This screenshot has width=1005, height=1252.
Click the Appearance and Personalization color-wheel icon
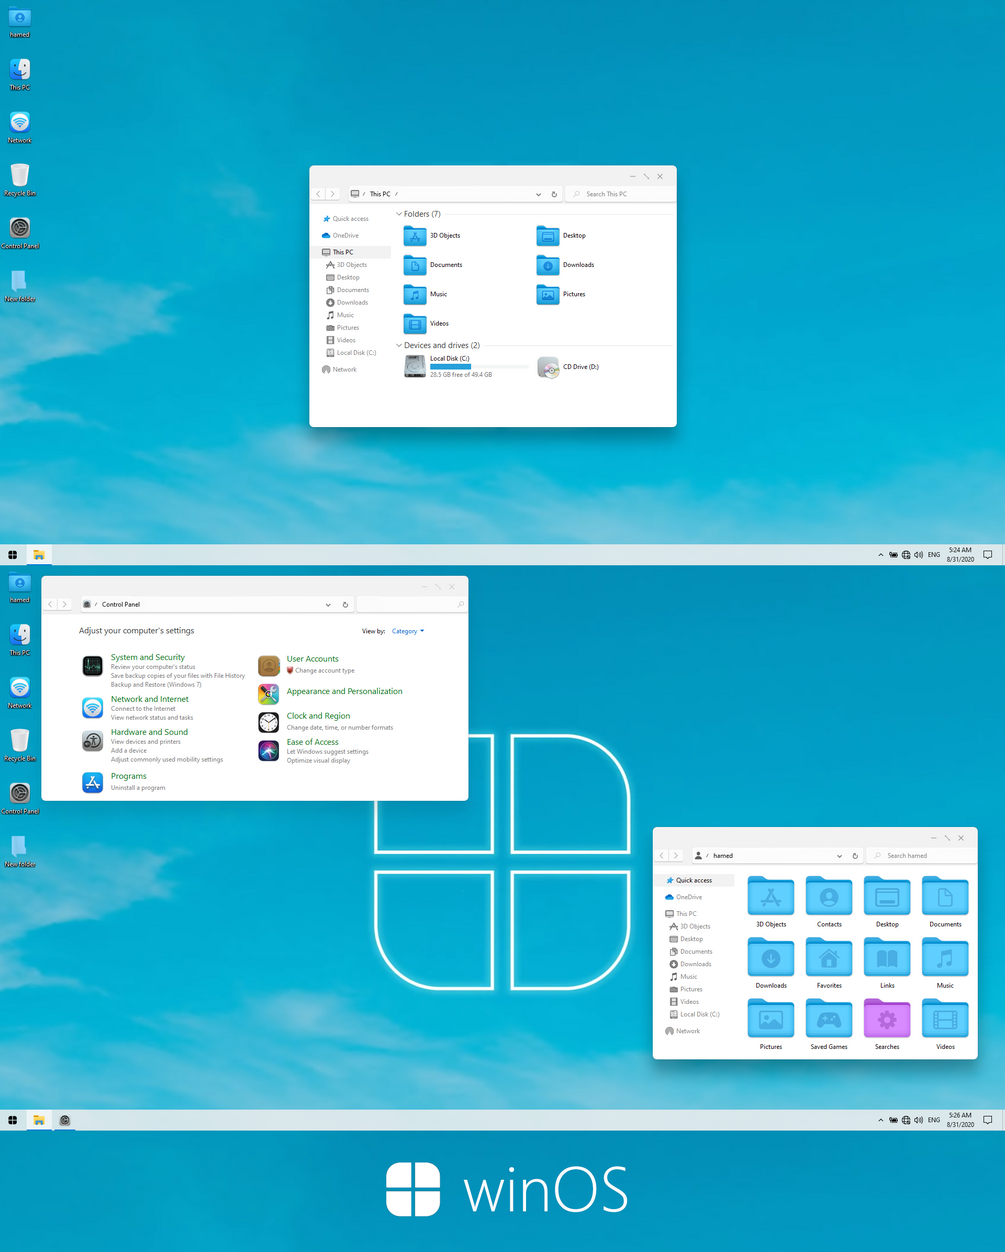coord(269,693)
